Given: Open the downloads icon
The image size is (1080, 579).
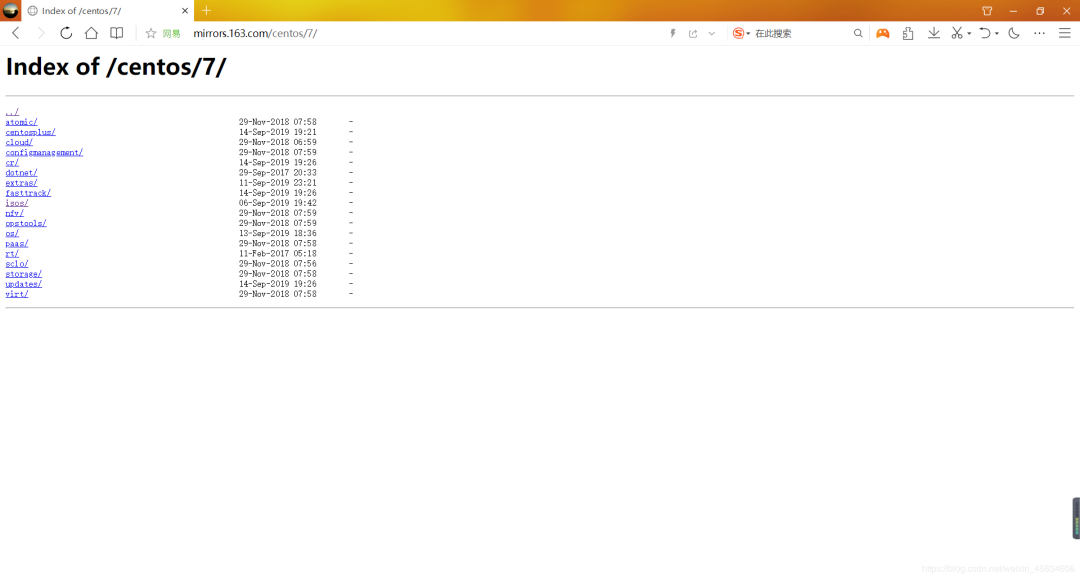Looking at the screenshot, I should 933,33.
